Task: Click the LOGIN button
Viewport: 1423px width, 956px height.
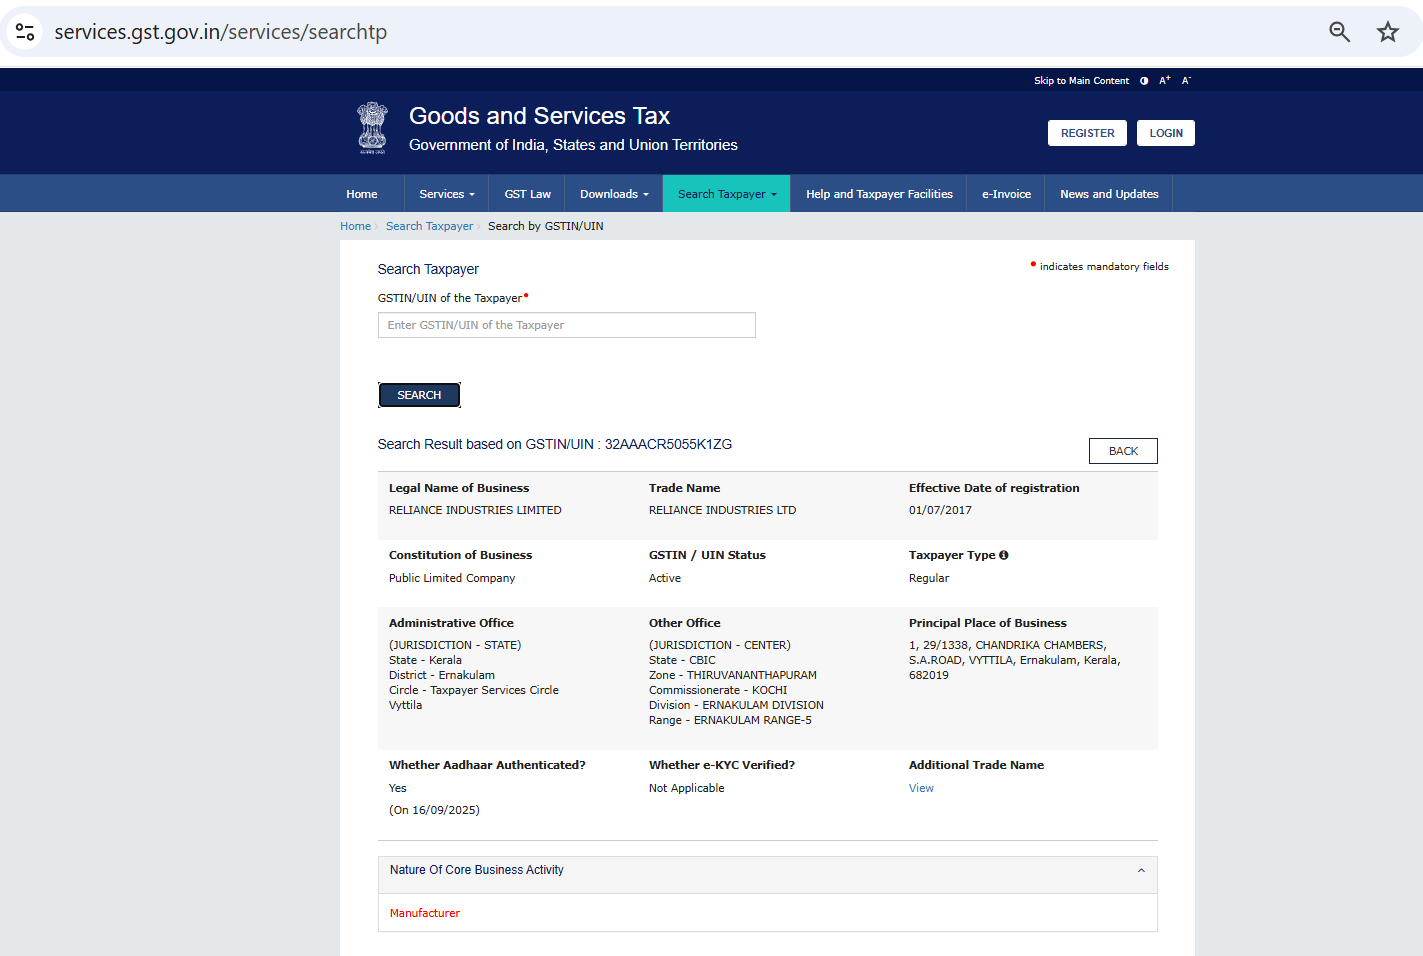Action: pos(1165,133)
